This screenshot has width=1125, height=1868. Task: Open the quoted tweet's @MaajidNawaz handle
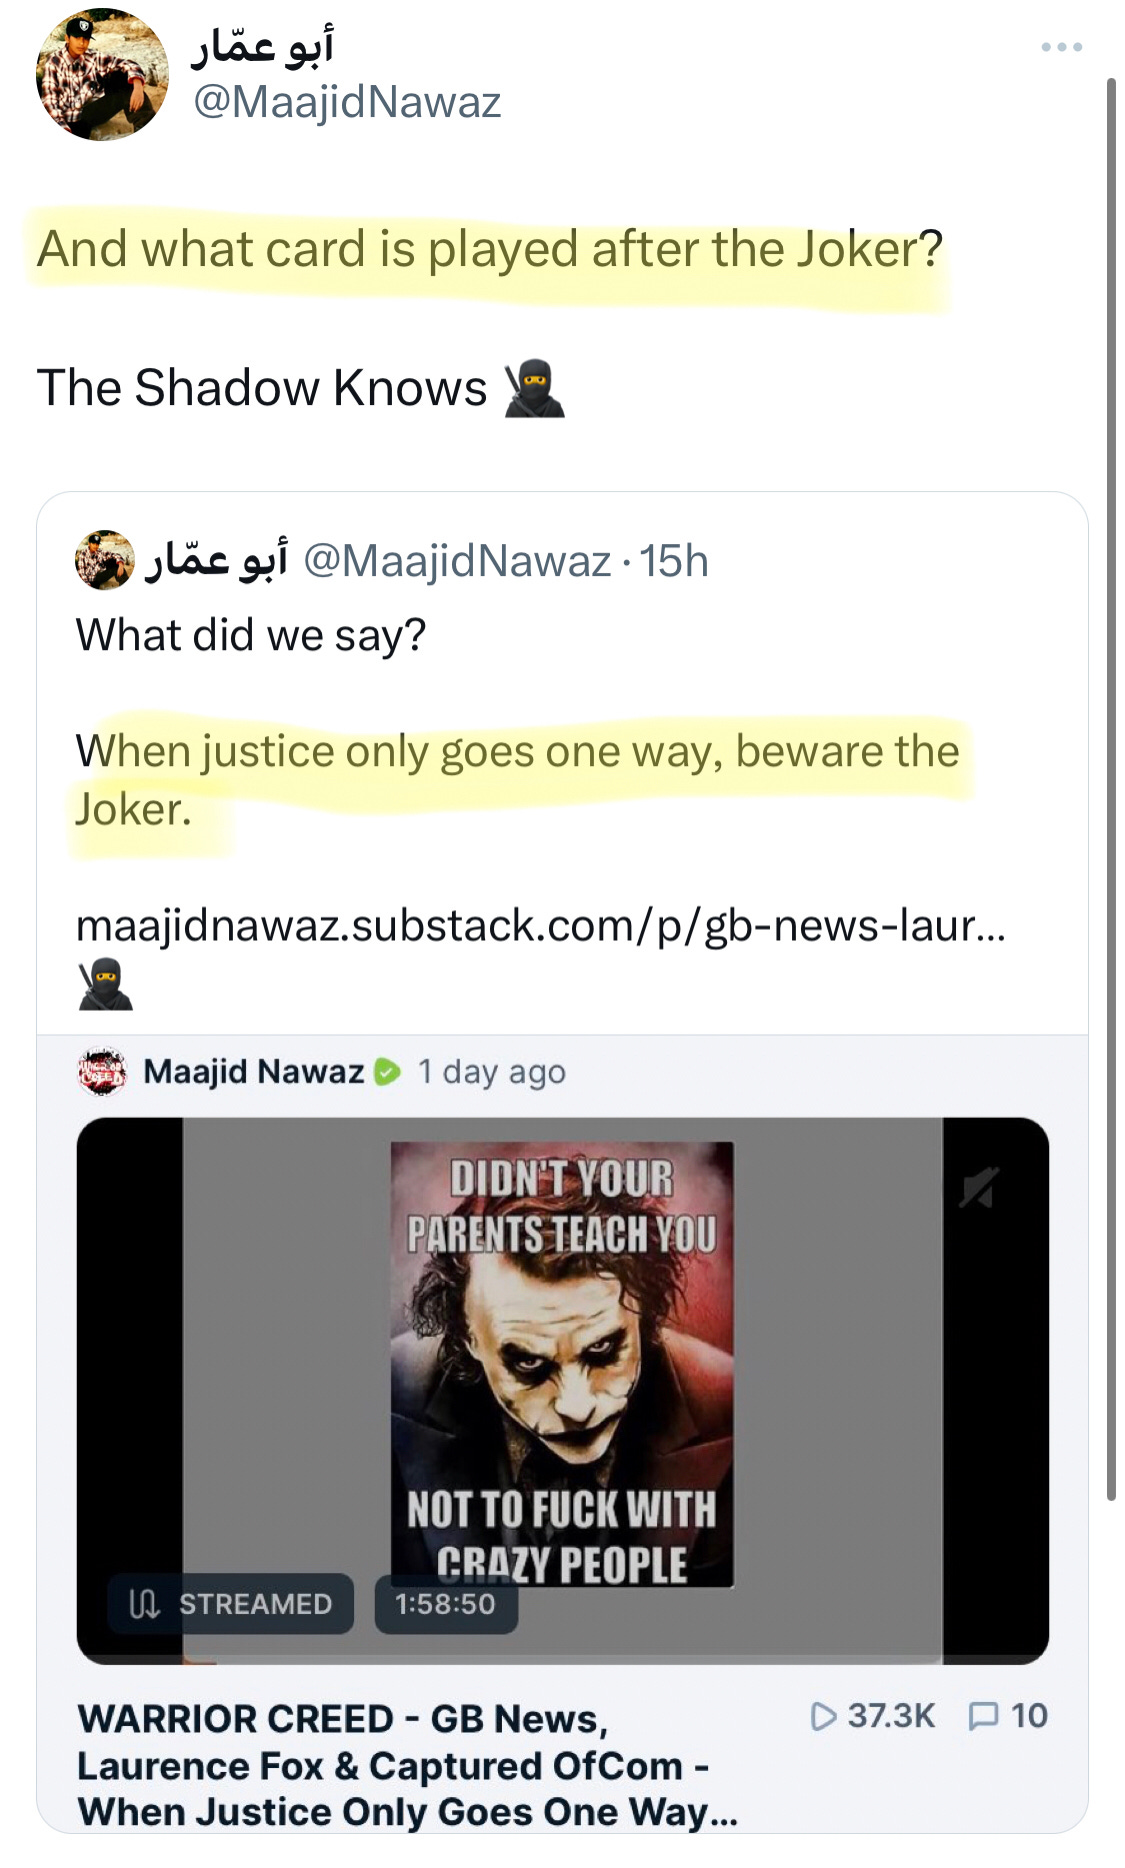coord(457,561)
